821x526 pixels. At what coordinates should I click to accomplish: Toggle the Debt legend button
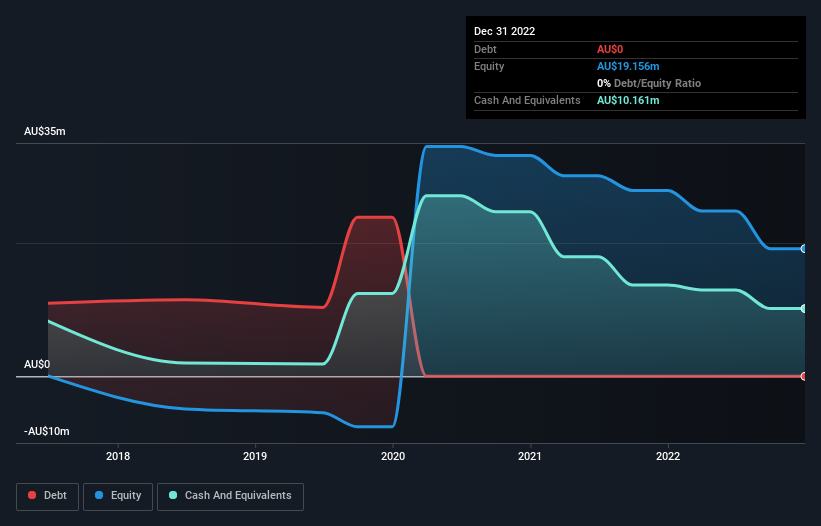(48, 496)
